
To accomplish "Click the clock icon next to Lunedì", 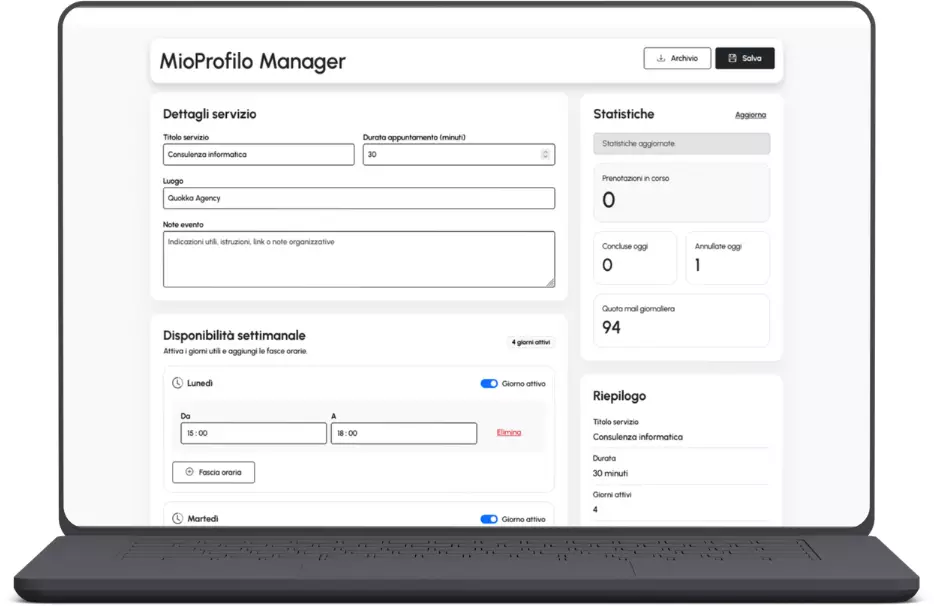I will point(175,383).
